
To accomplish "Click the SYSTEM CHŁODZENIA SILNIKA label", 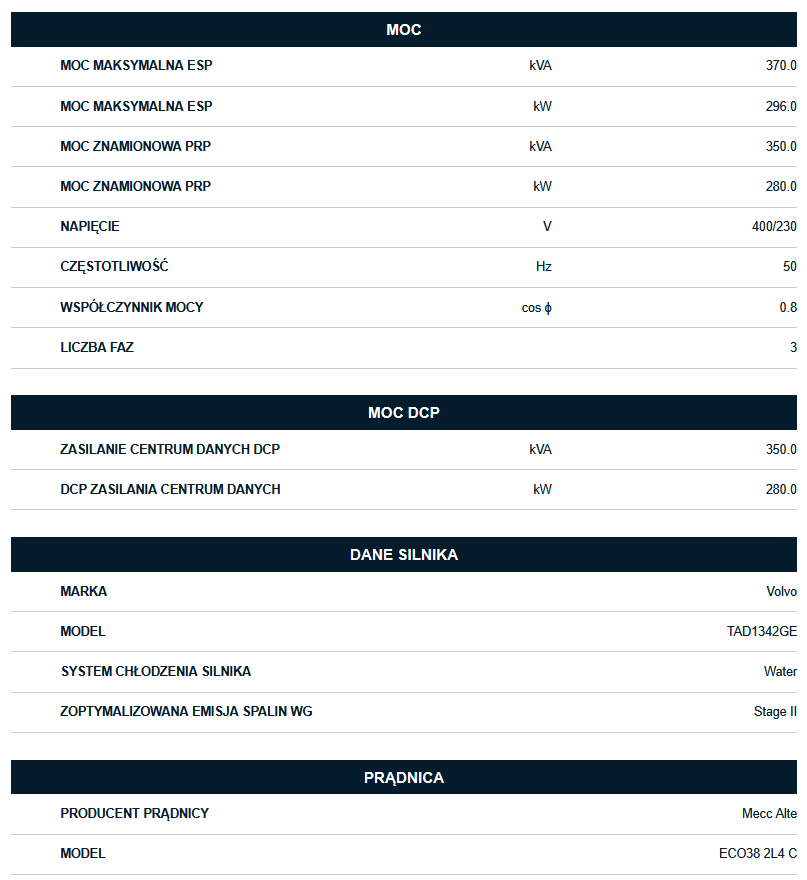I will pyautogui.click(x=156, y=672).
